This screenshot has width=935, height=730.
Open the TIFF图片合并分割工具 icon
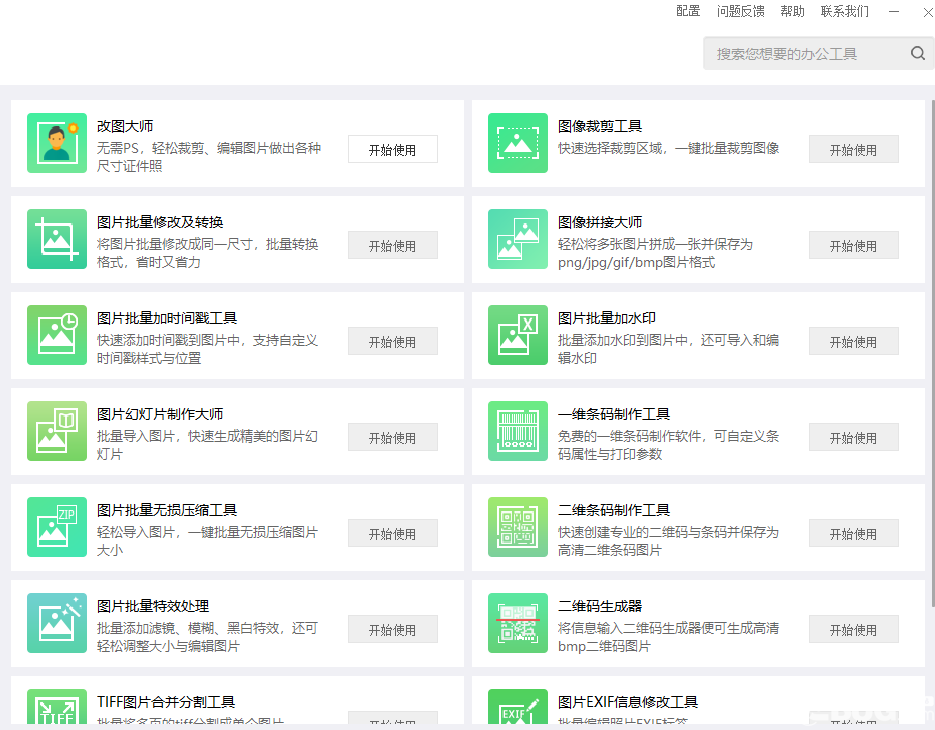tap(57, 710)
